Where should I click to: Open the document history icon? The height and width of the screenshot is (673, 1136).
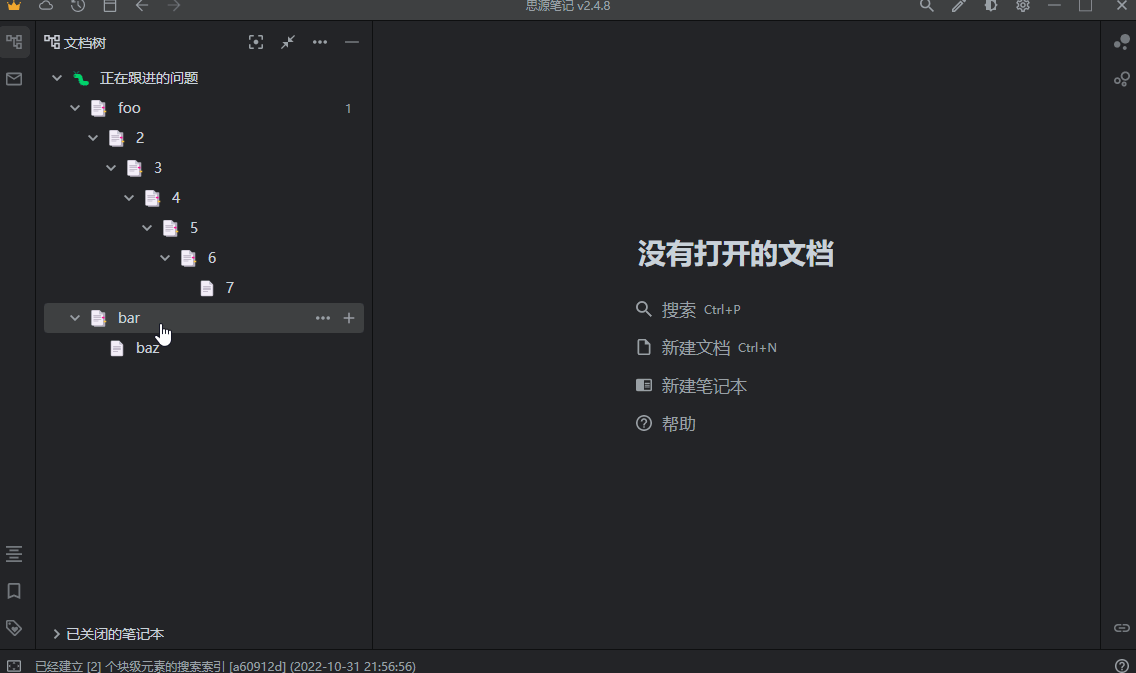click(x=78, y=6)
